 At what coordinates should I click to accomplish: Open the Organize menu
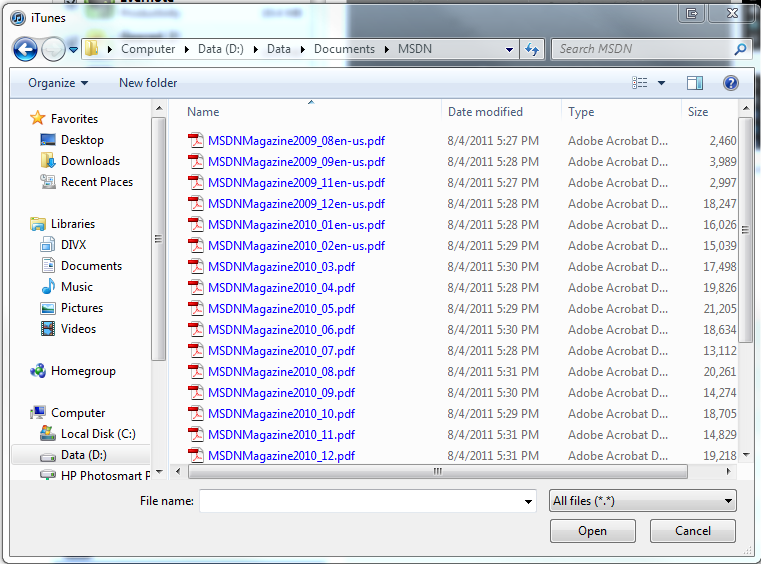58,83
